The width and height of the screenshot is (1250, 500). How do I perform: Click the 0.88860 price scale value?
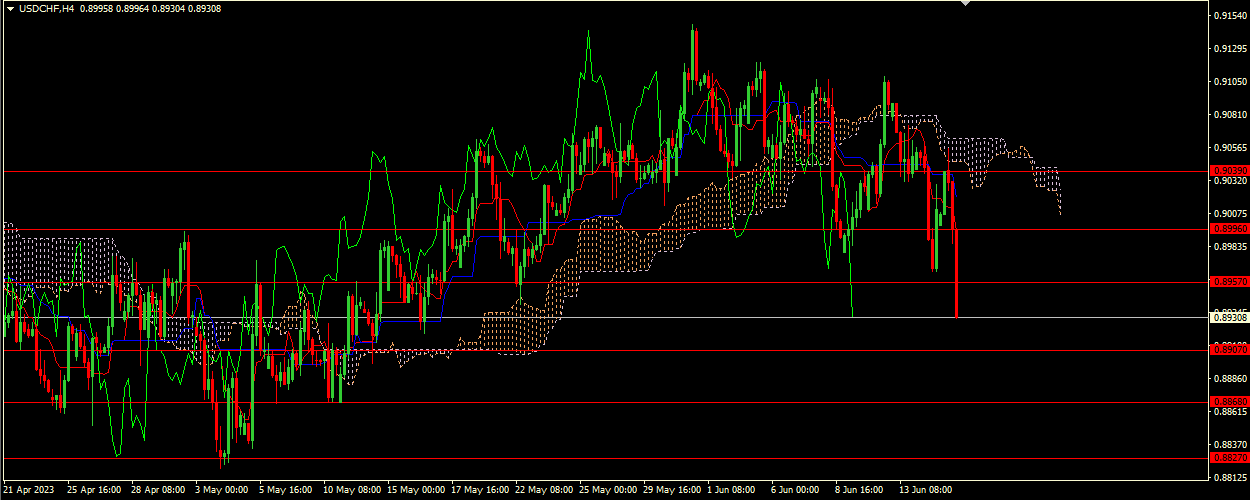click(x=1229, y=379)
